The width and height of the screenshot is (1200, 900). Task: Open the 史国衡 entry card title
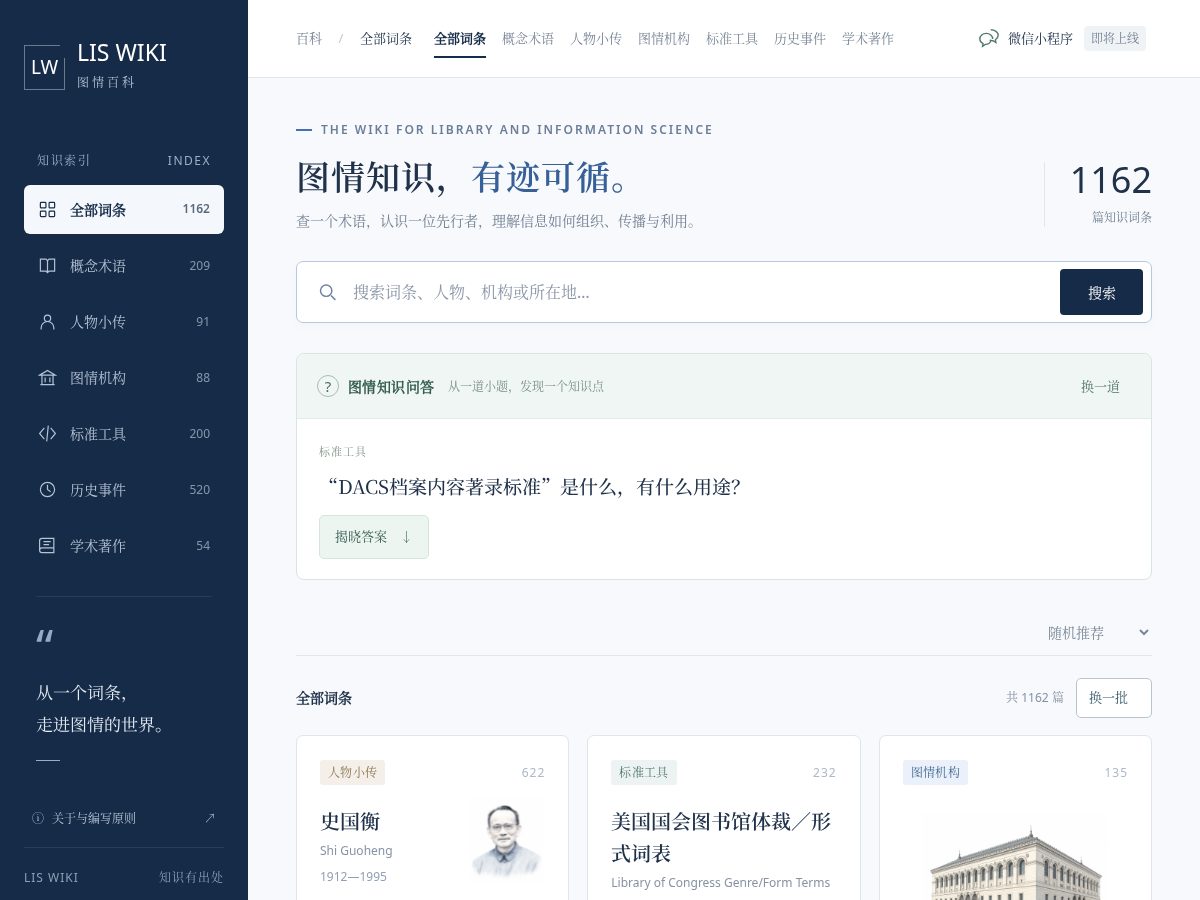(350, 821)
